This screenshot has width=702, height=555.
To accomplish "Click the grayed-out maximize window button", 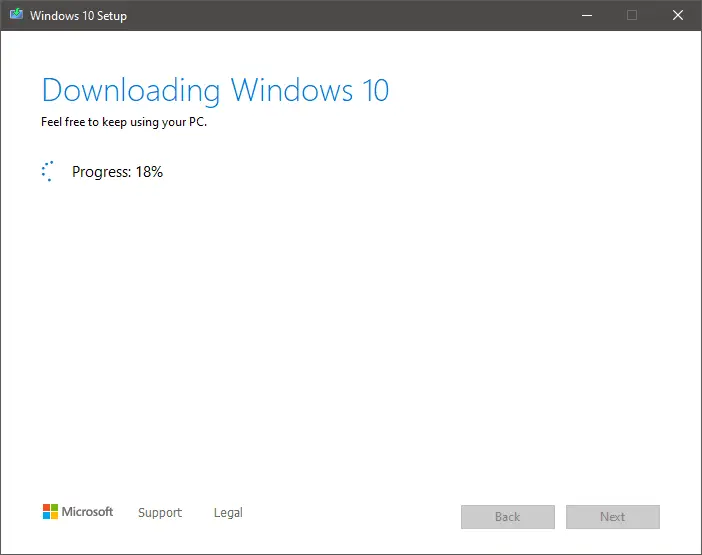I will (632, 15).
